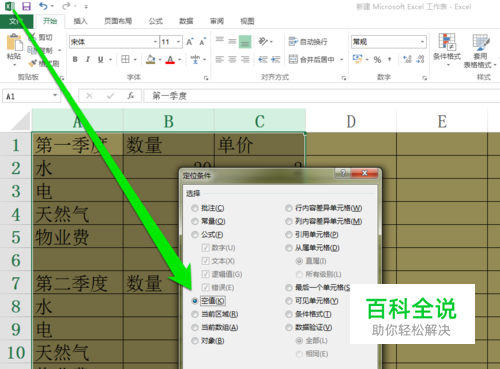Image resolution: width=500 pixels, height=369 pixels.
Task: Click the increase indent icon
Action: (276, 59)
